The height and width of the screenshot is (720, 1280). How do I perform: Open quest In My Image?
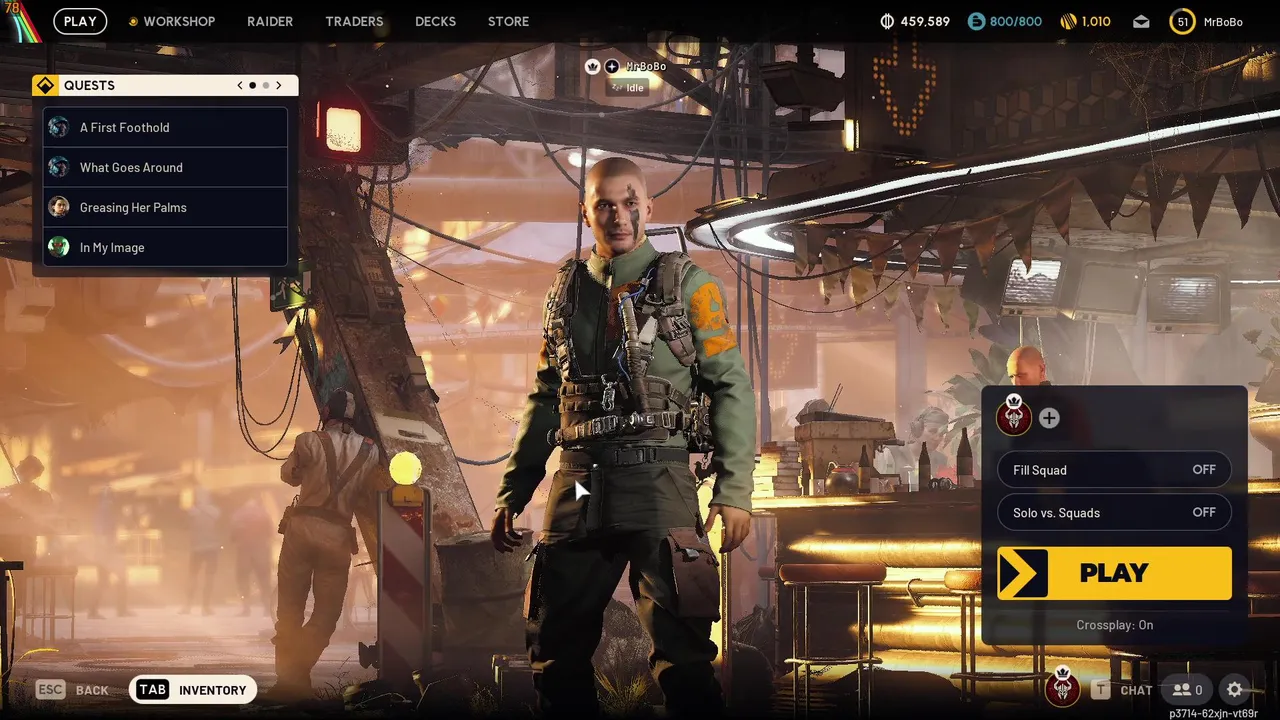point(165,247)
